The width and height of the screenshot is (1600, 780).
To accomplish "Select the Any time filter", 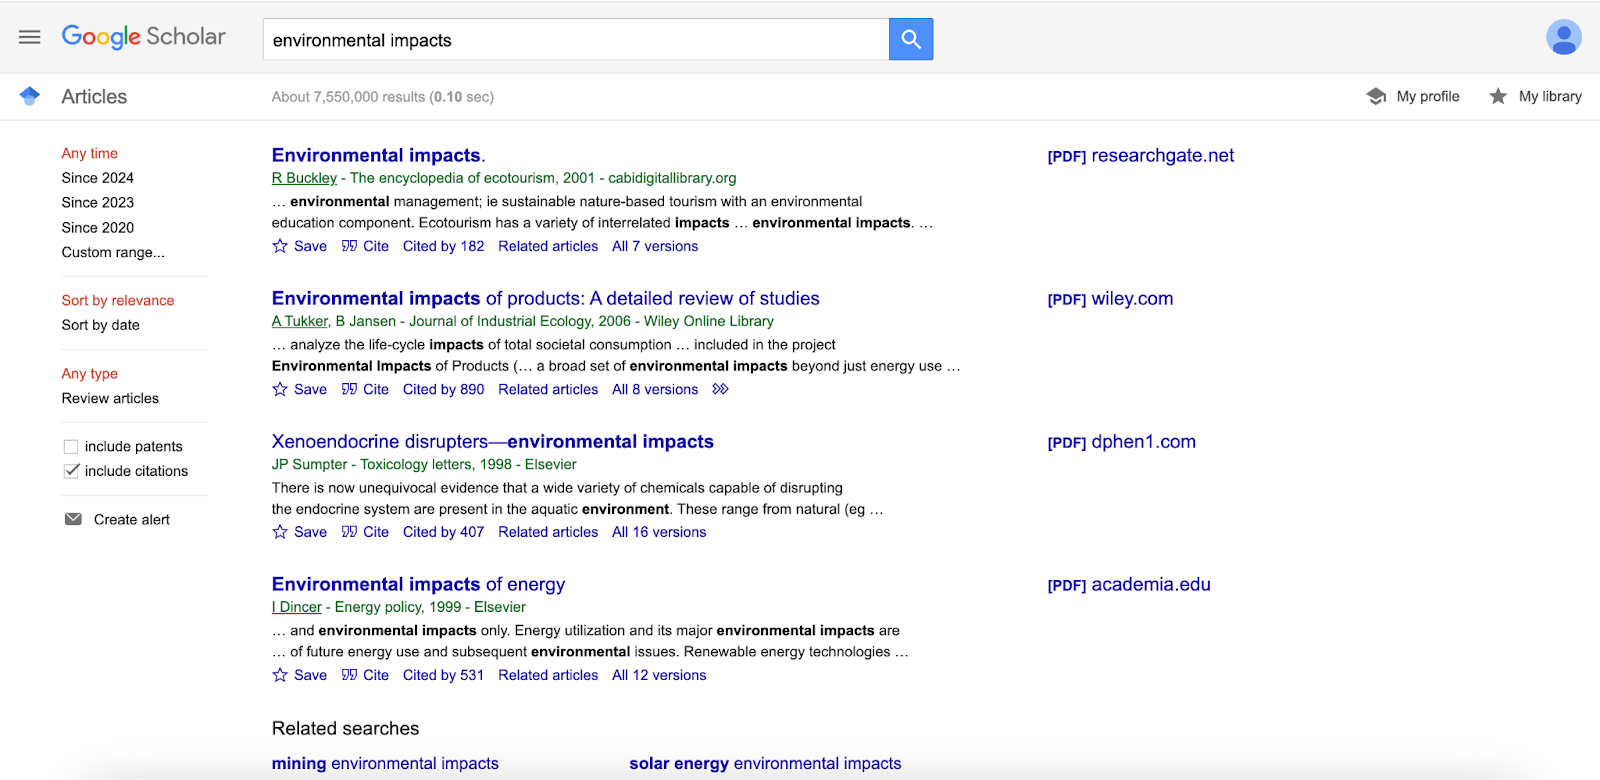I will tap(90, 153).
